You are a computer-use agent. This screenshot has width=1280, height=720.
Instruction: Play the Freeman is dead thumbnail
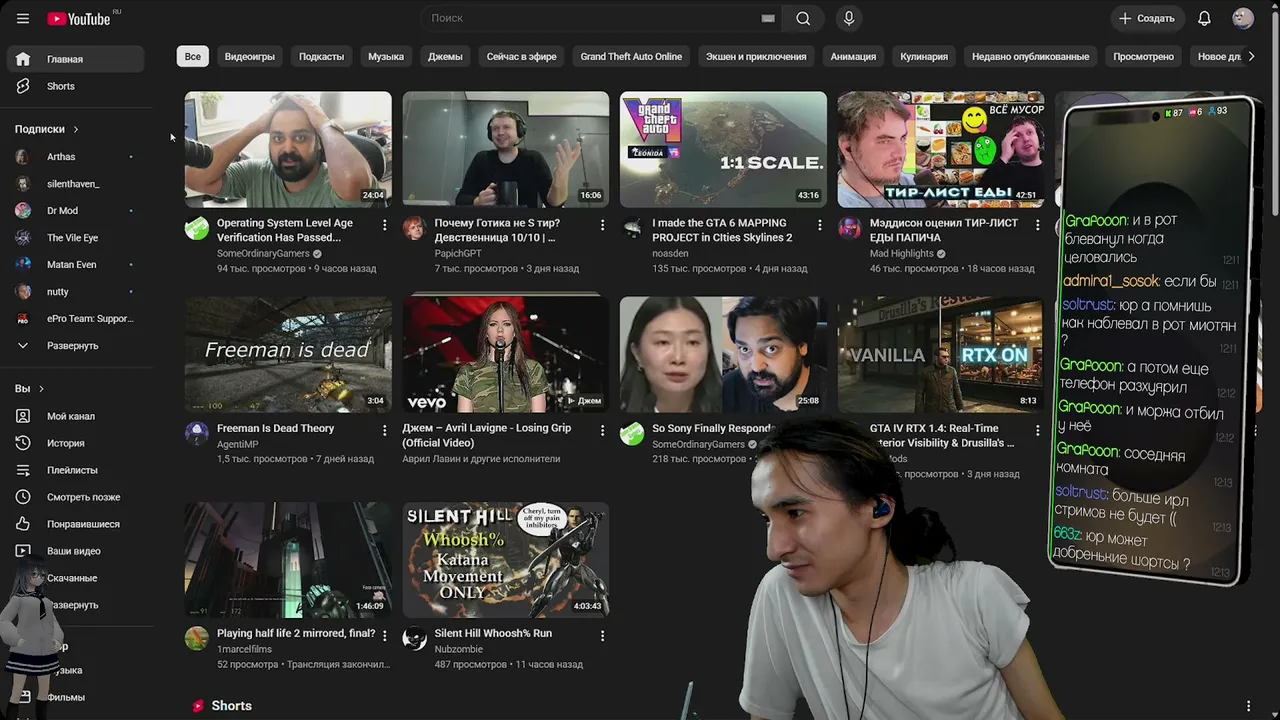[x=288, y=354]
